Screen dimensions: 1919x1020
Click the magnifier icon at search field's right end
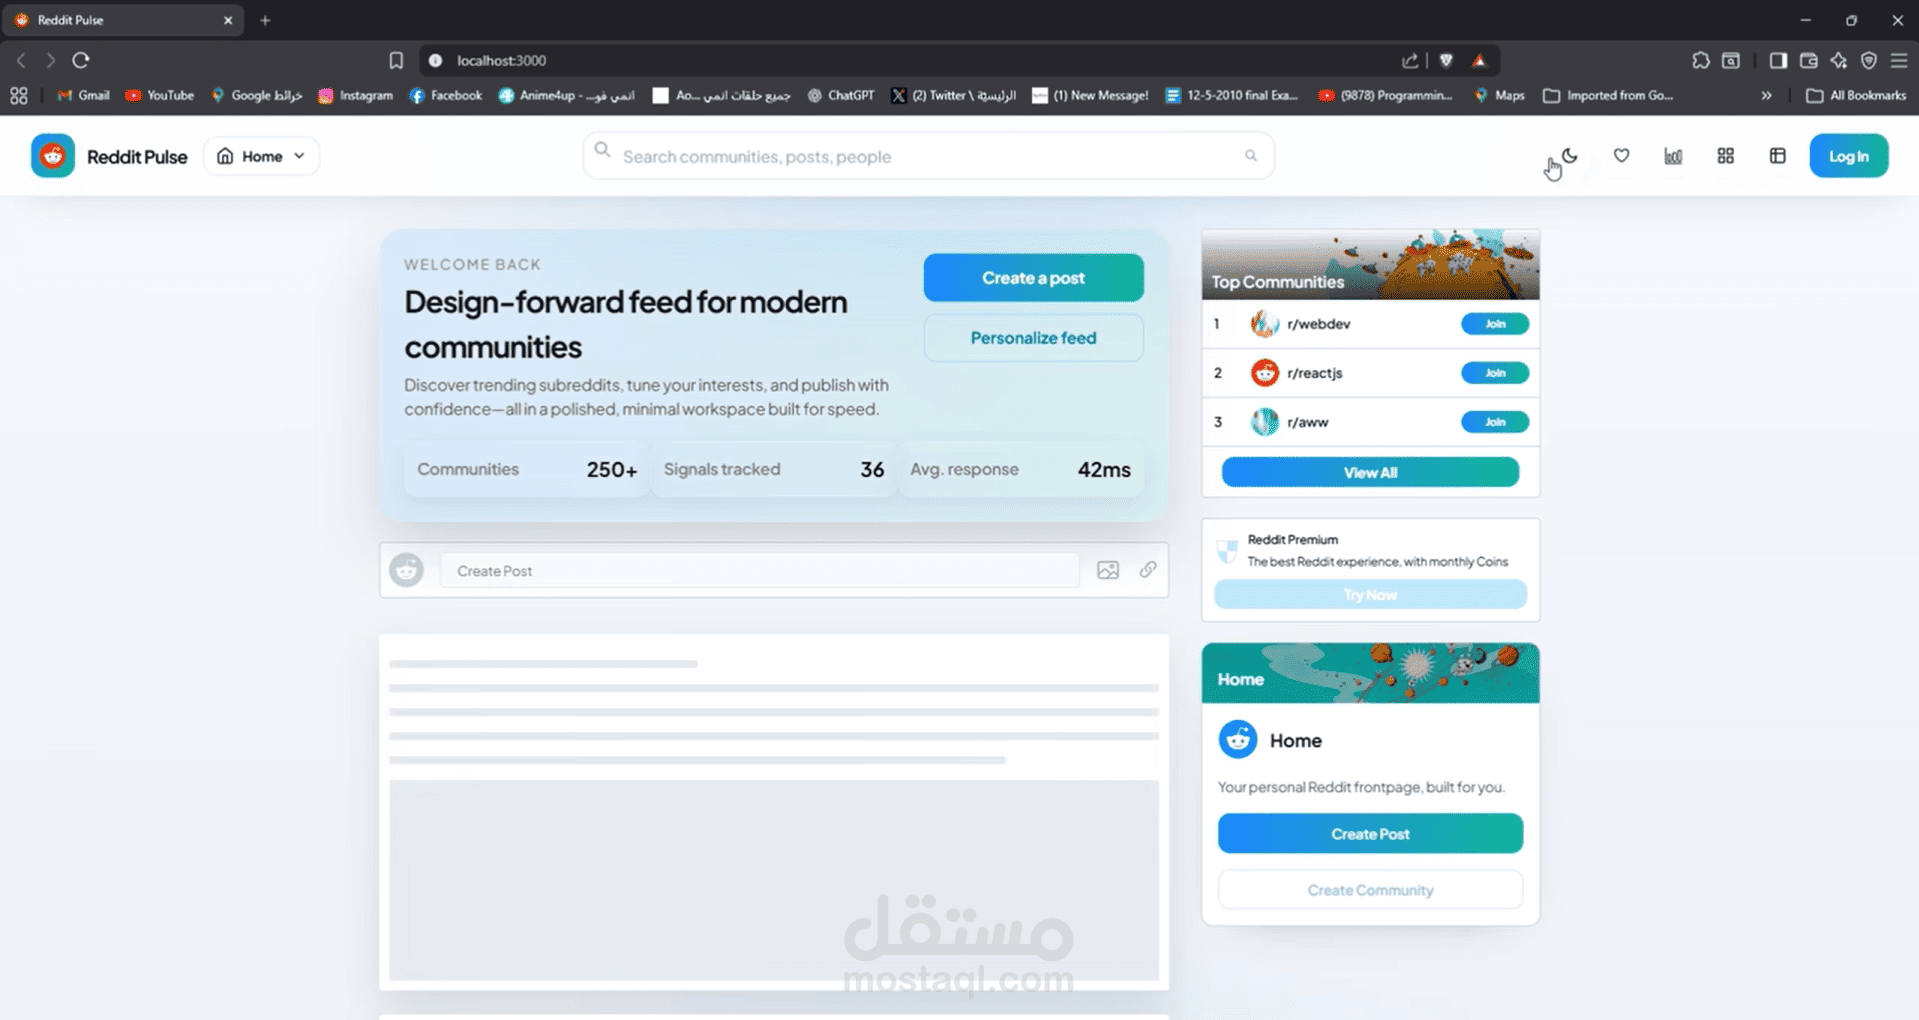1250,156
